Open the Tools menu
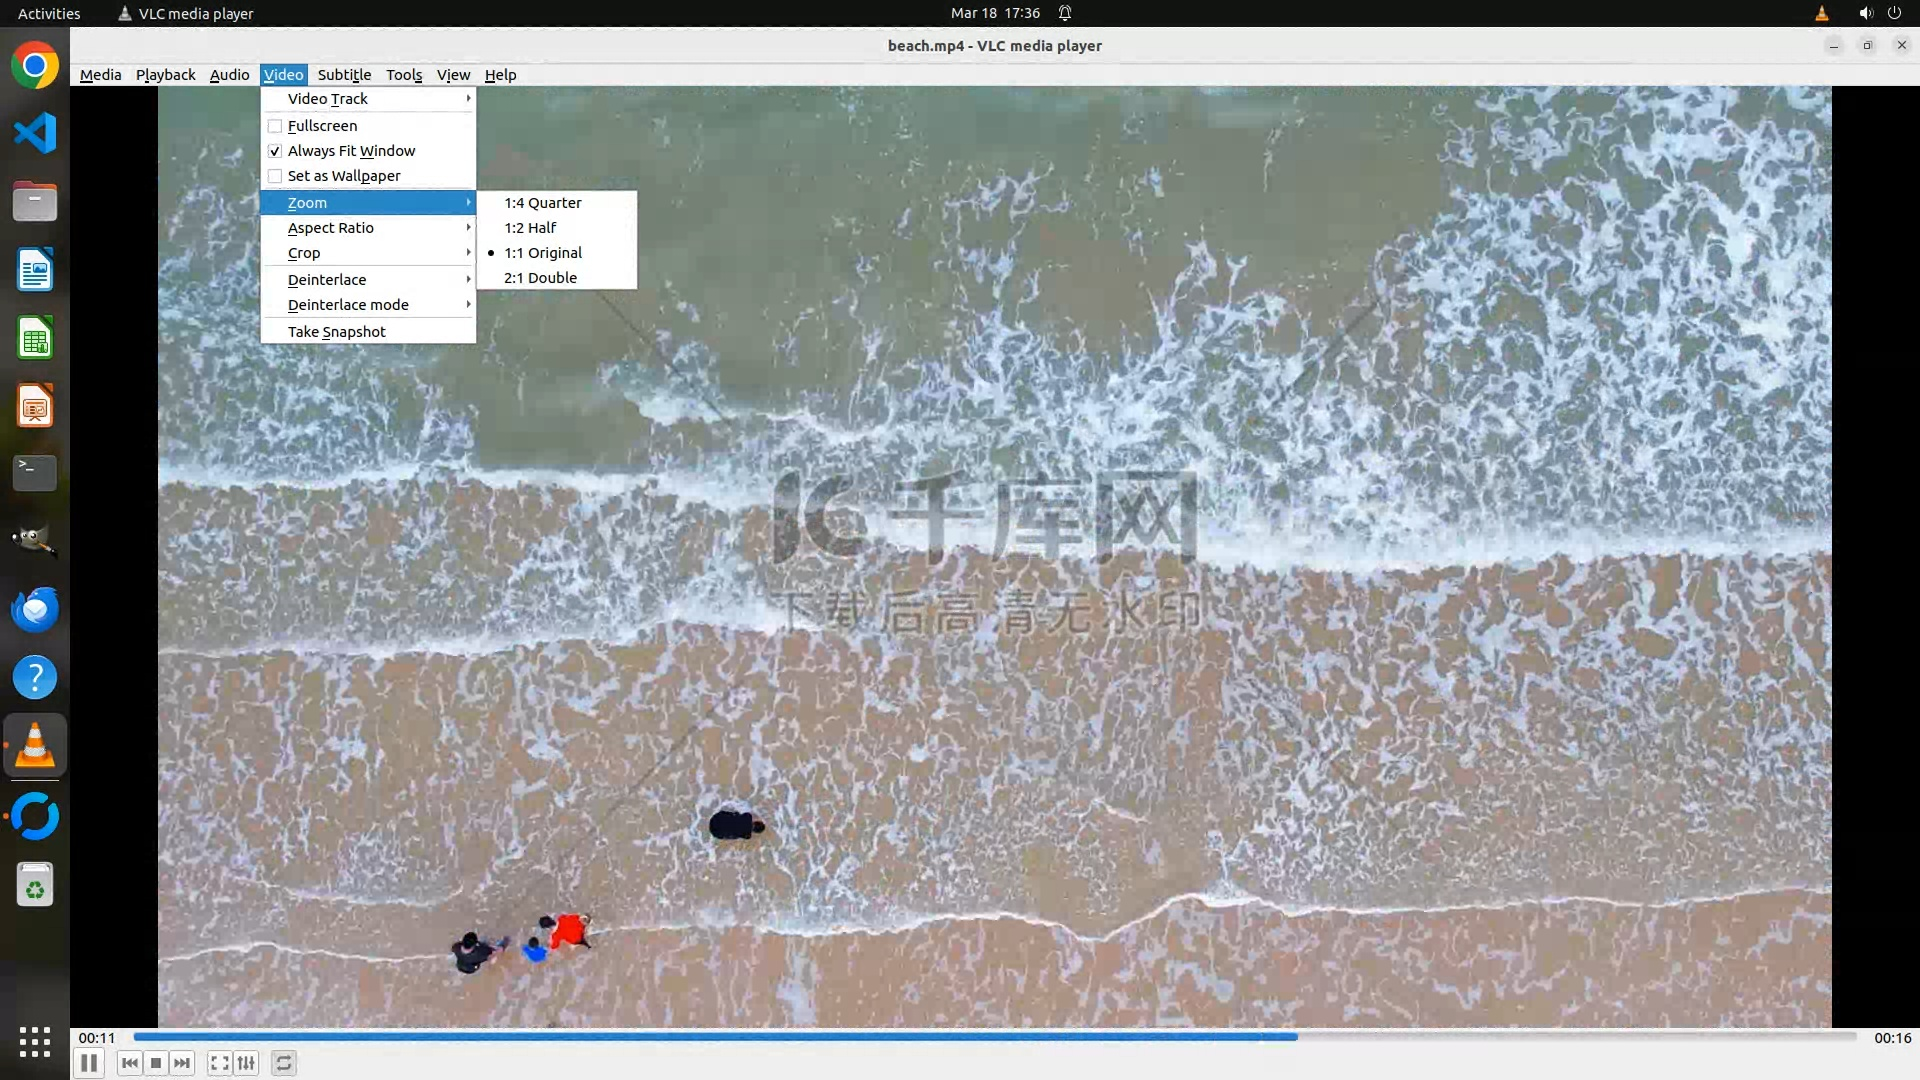Image resolution: width=1920 pixels, height=1080 pixels. [x=404, y=75]
